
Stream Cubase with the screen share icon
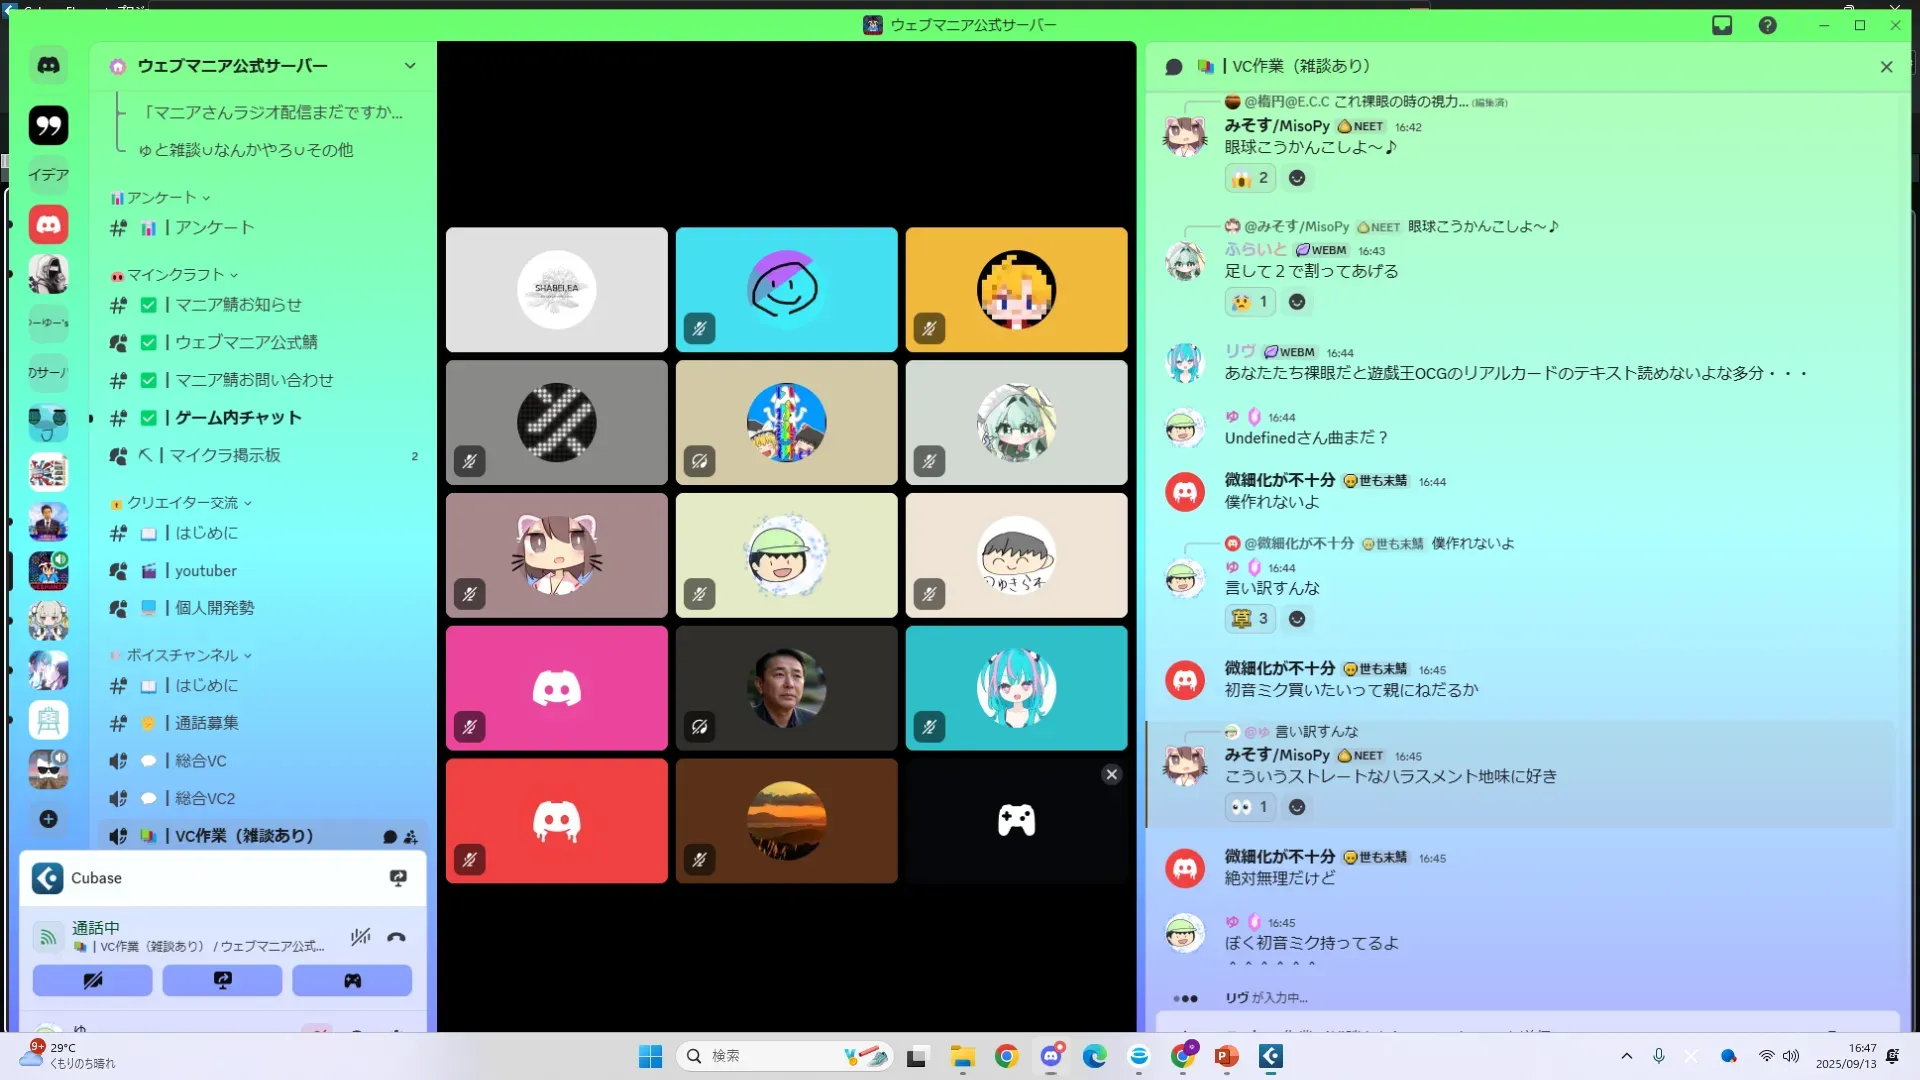(398, 878)
